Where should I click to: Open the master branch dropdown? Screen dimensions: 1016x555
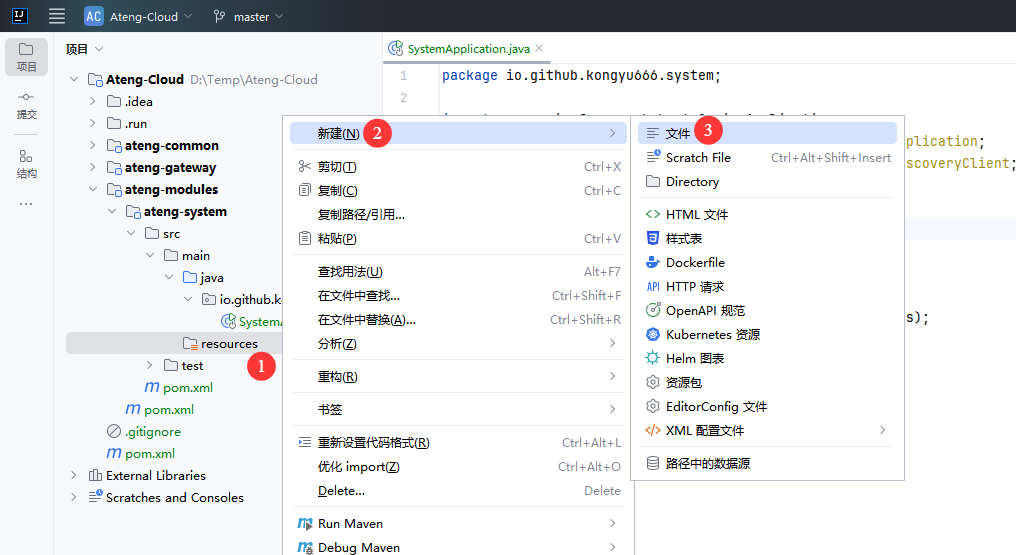(x=249, y=16)
